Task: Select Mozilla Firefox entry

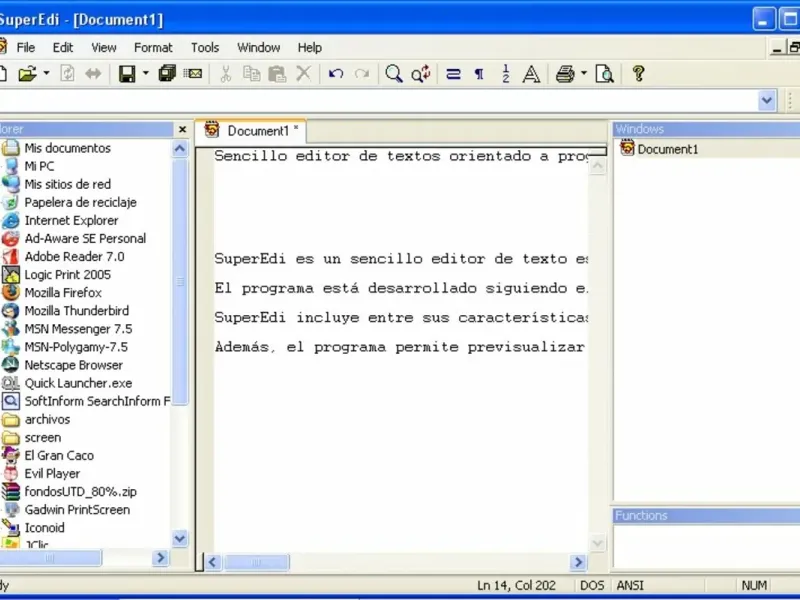Action: coord(63,293)
